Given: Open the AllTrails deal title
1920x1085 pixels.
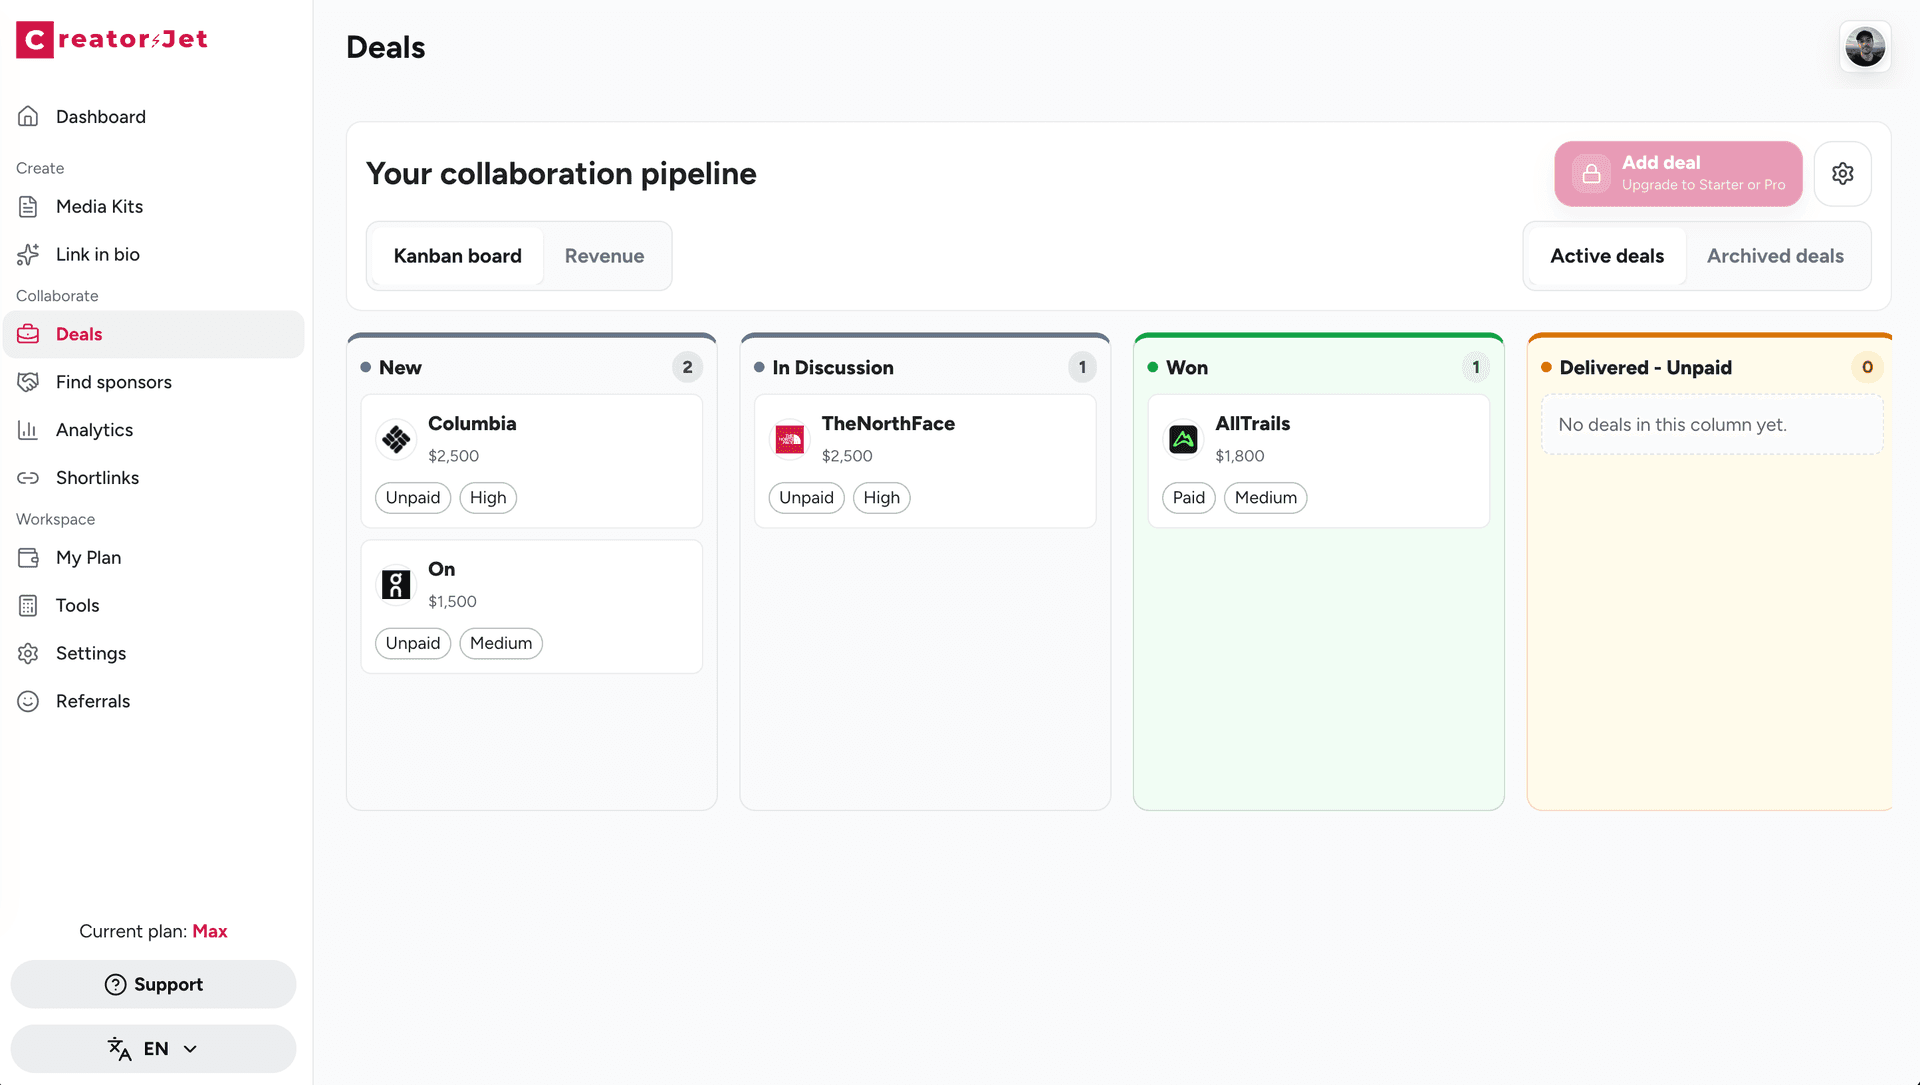Looking at the screenshot, I should click(1252, 424).
